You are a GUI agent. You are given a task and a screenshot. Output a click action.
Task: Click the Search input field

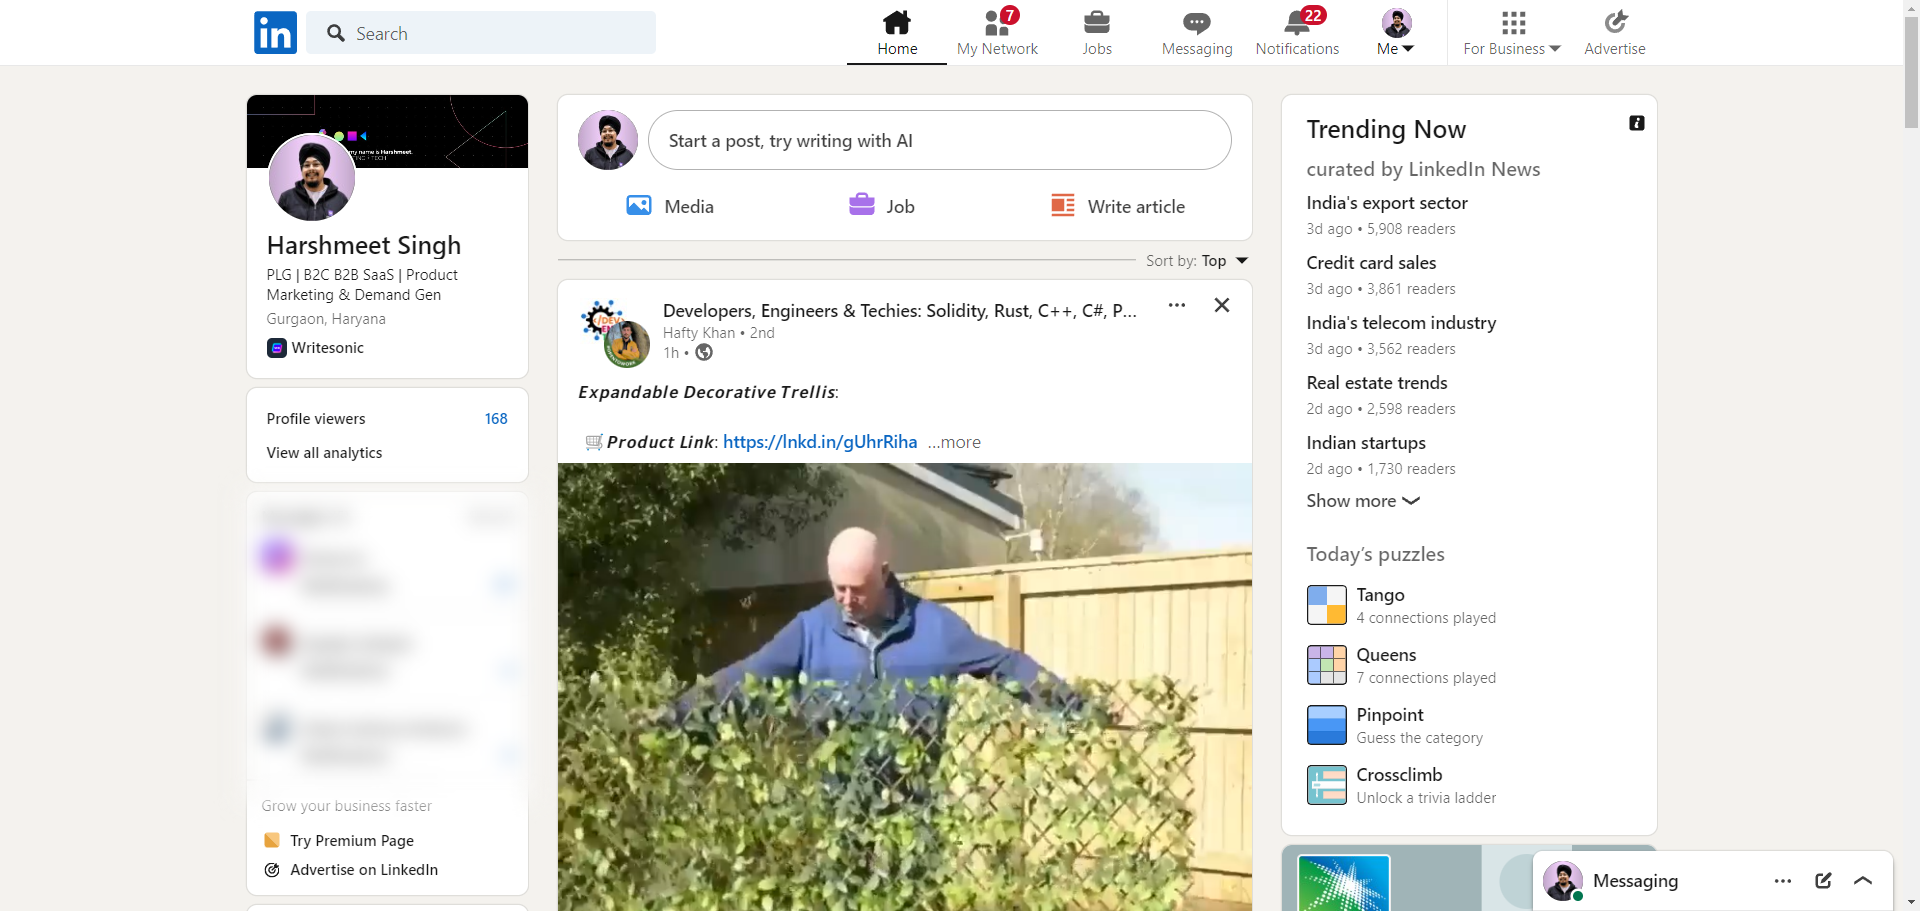point(481,33)
